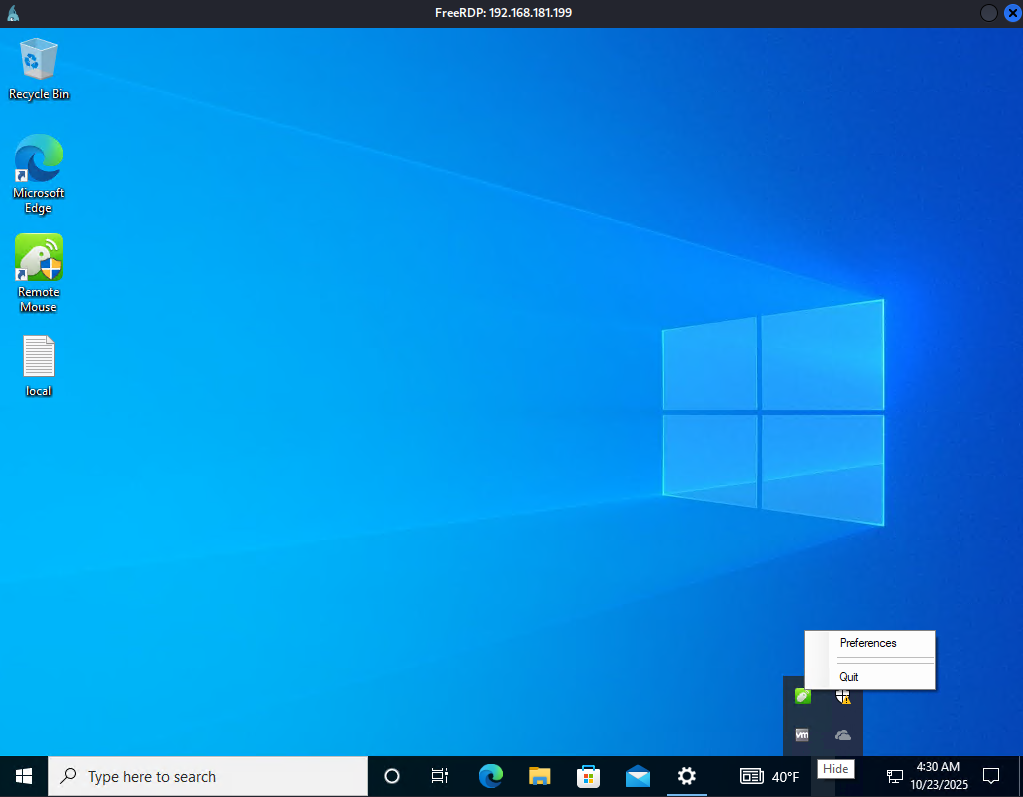Click the VMware Tools tray icon

802,735
